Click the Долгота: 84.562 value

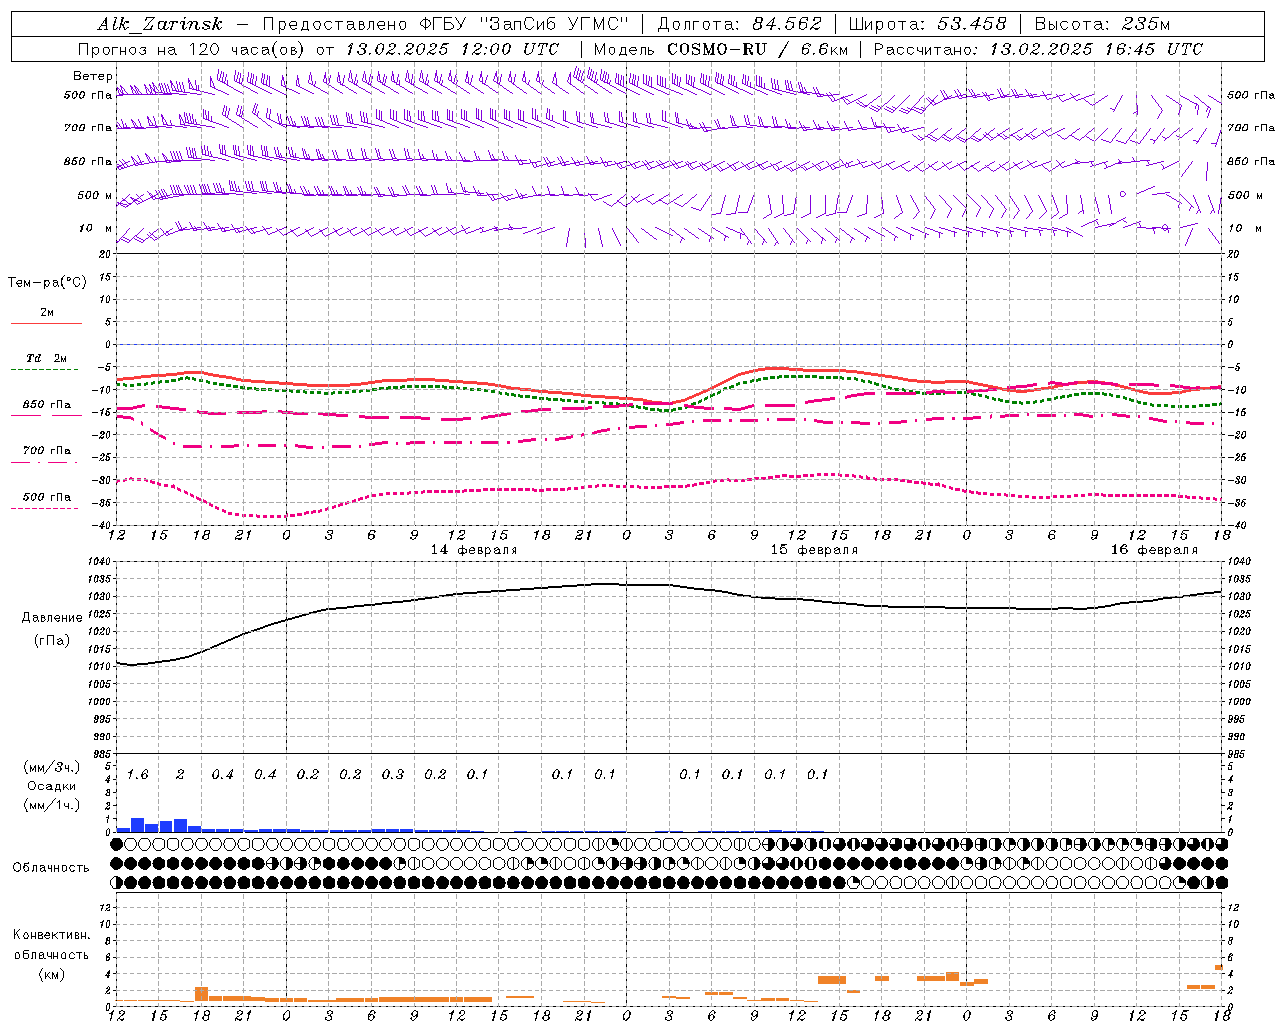coord(739,25)
